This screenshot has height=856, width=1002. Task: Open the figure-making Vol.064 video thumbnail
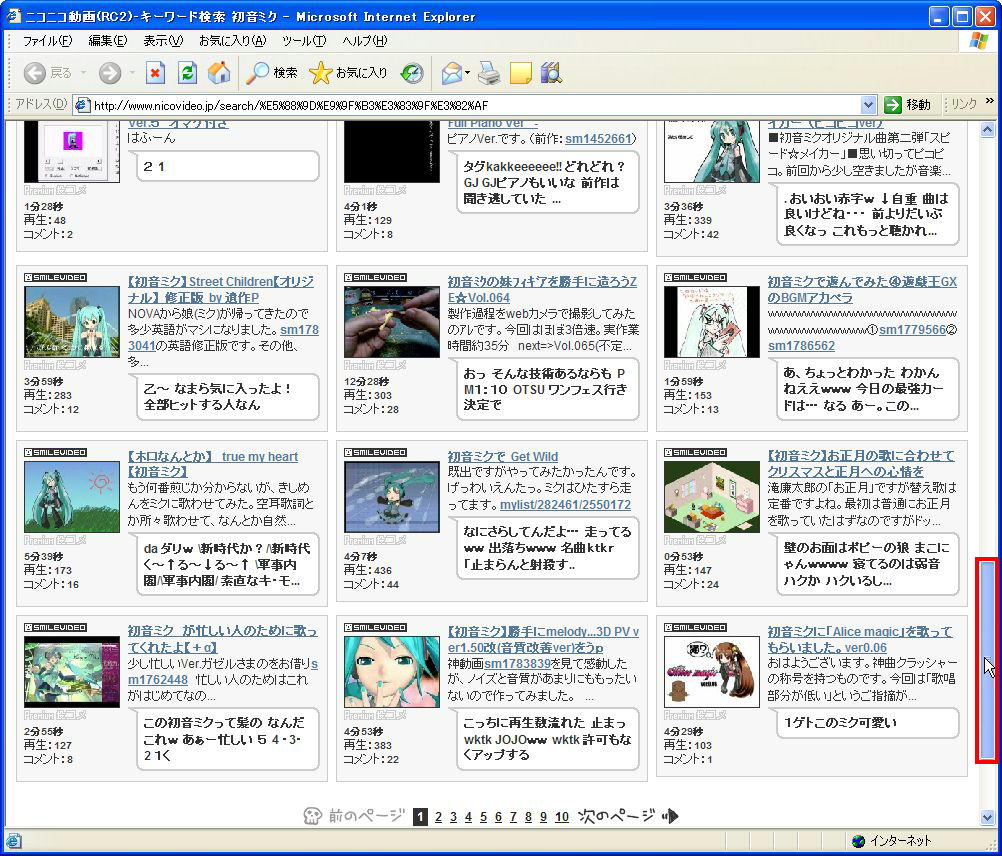pos(392,322)
